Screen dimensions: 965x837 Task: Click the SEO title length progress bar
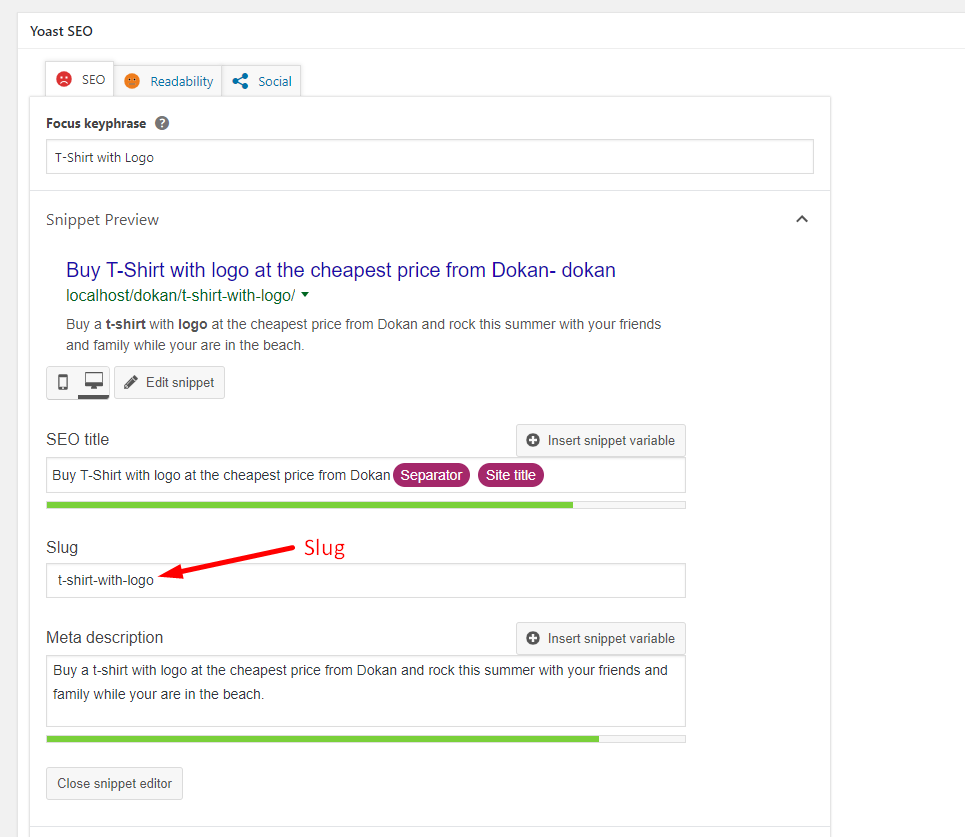click(x=366, y=505)
